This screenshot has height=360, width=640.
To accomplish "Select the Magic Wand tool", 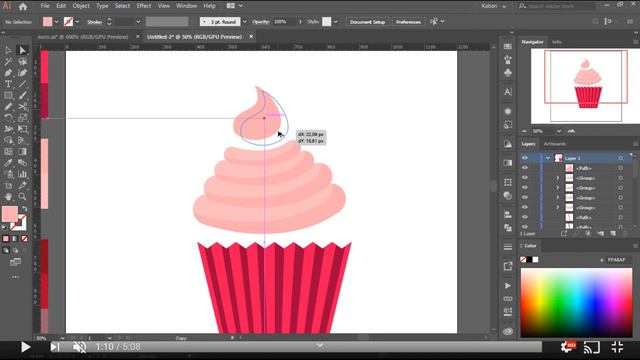I will [8, 62].
